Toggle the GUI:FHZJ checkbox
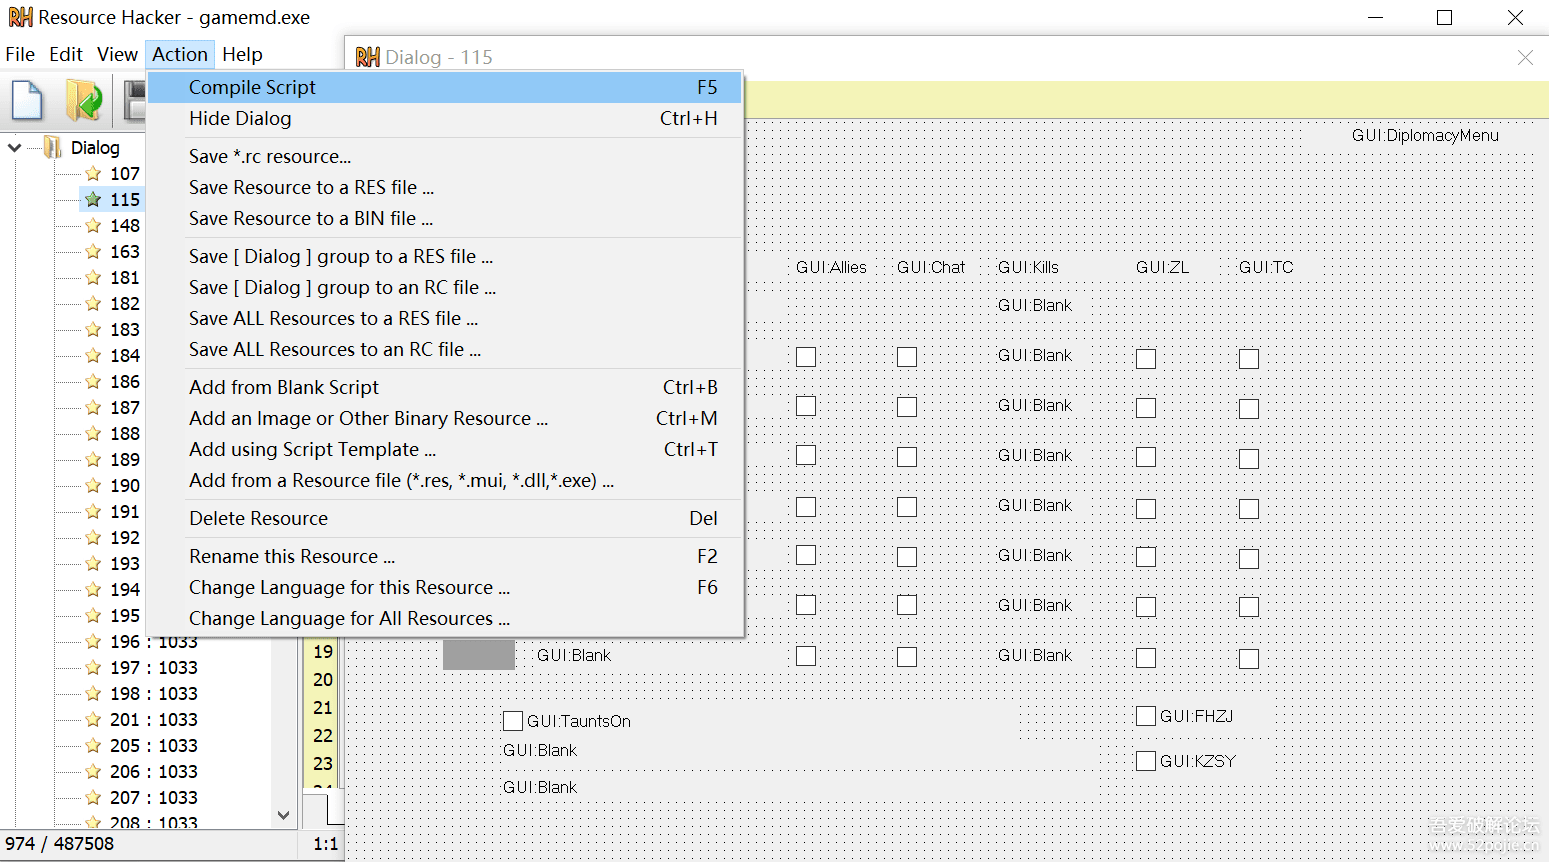 coord(1146,716)
